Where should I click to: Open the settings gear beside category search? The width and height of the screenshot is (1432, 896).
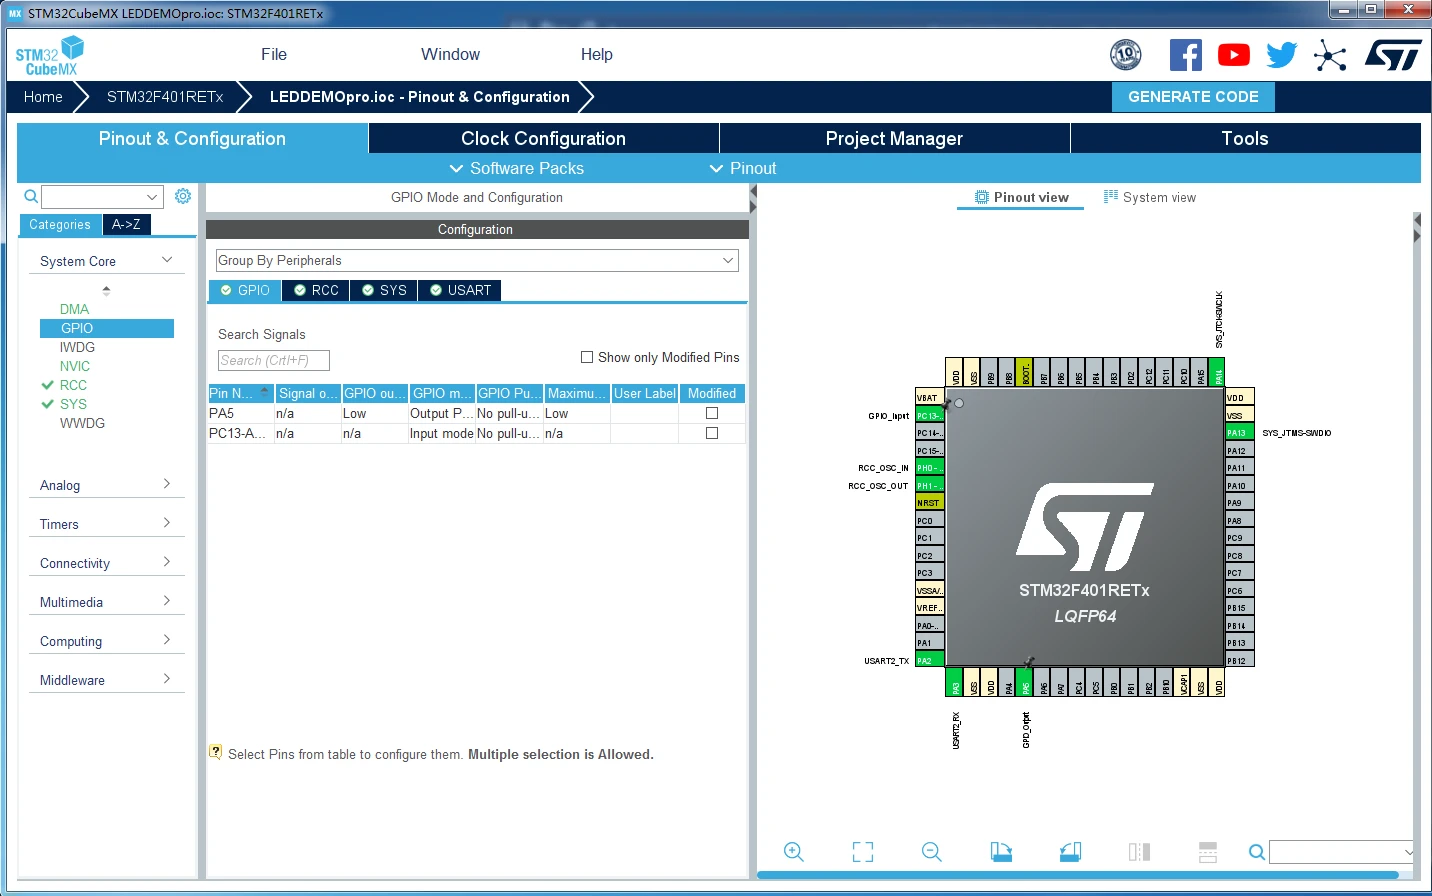coord(183,196)
